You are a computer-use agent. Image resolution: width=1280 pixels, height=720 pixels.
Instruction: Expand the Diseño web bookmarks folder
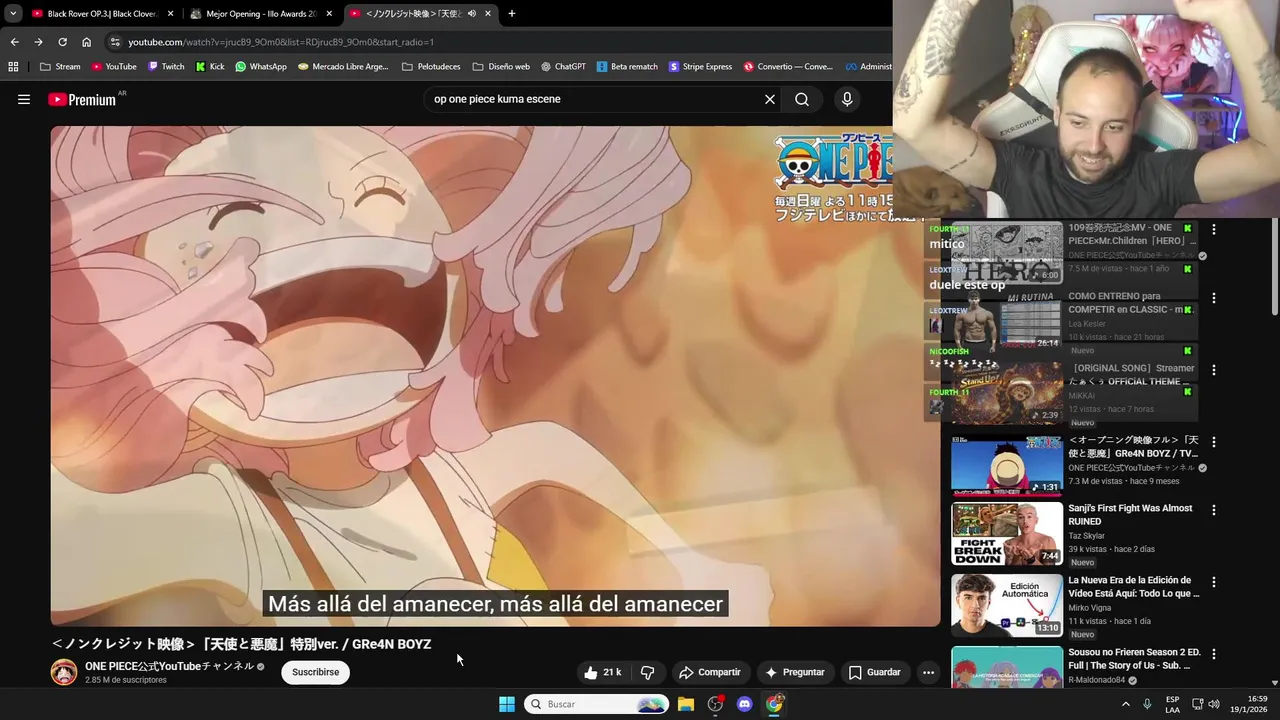point(500,67)
